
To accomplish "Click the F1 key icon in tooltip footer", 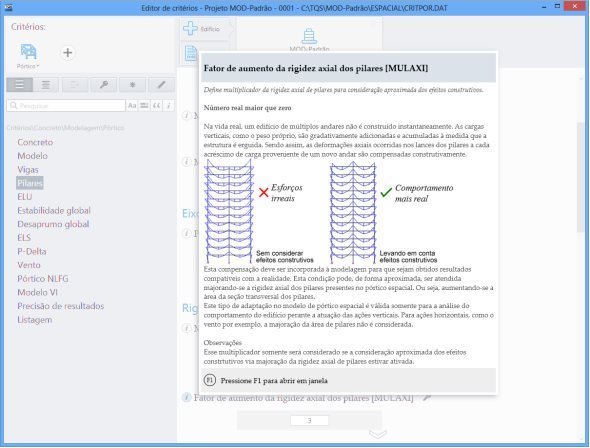I will pyautogui.click(x=210, y=380).
